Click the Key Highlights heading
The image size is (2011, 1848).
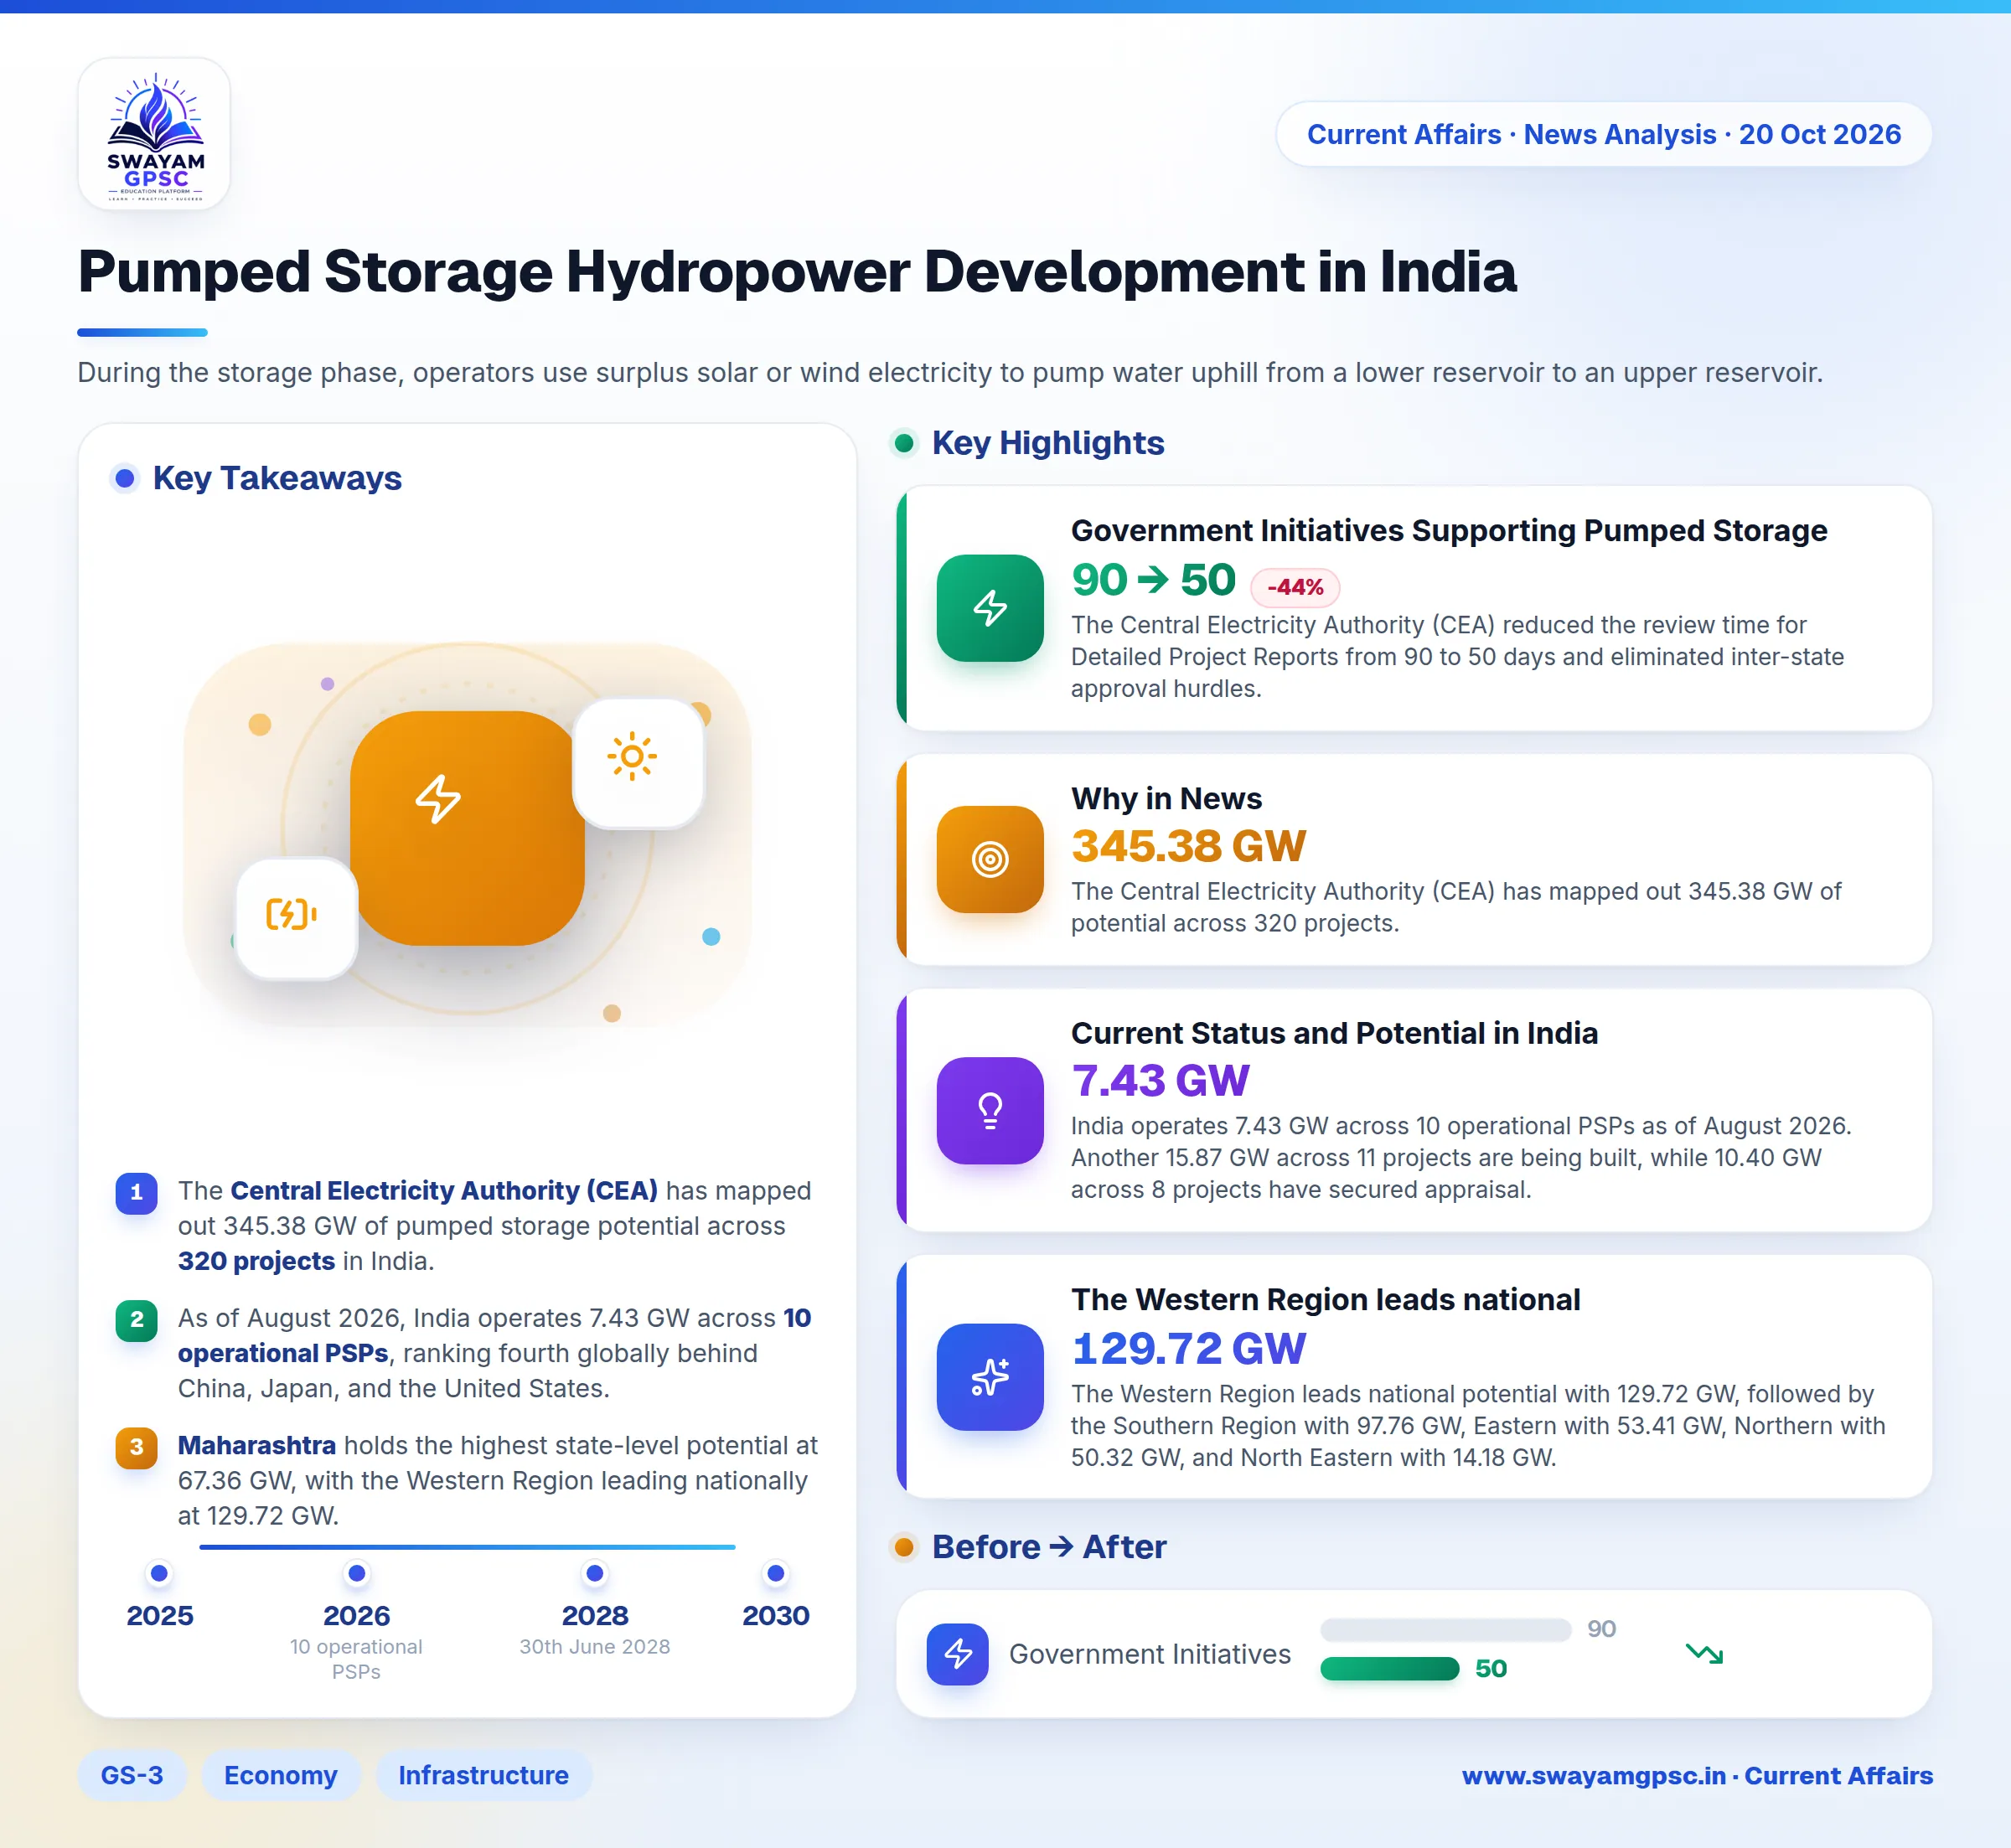point(1048,443)
